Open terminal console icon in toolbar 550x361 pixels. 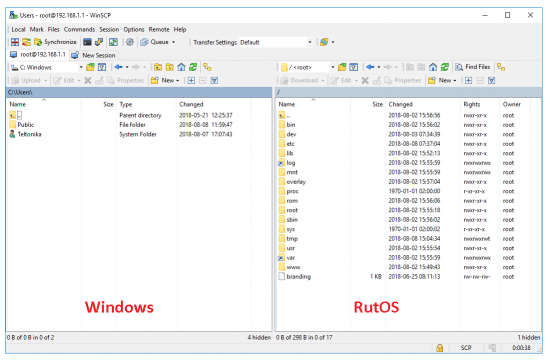pos(87,42)
